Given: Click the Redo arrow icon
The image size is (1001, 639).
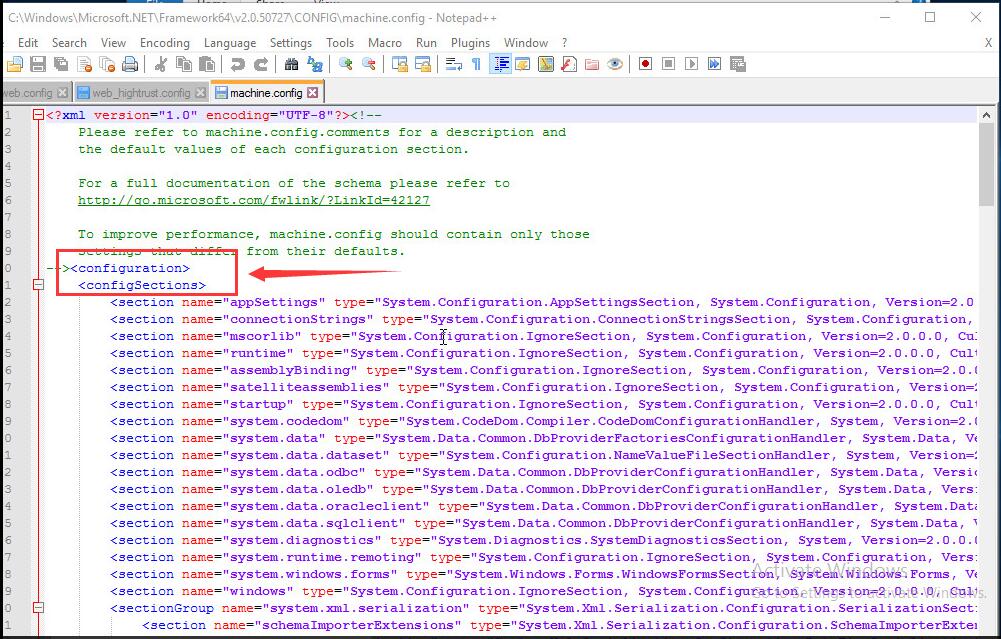Looking at the screenshot, I should pyautogui.click(x=260, y=63).
